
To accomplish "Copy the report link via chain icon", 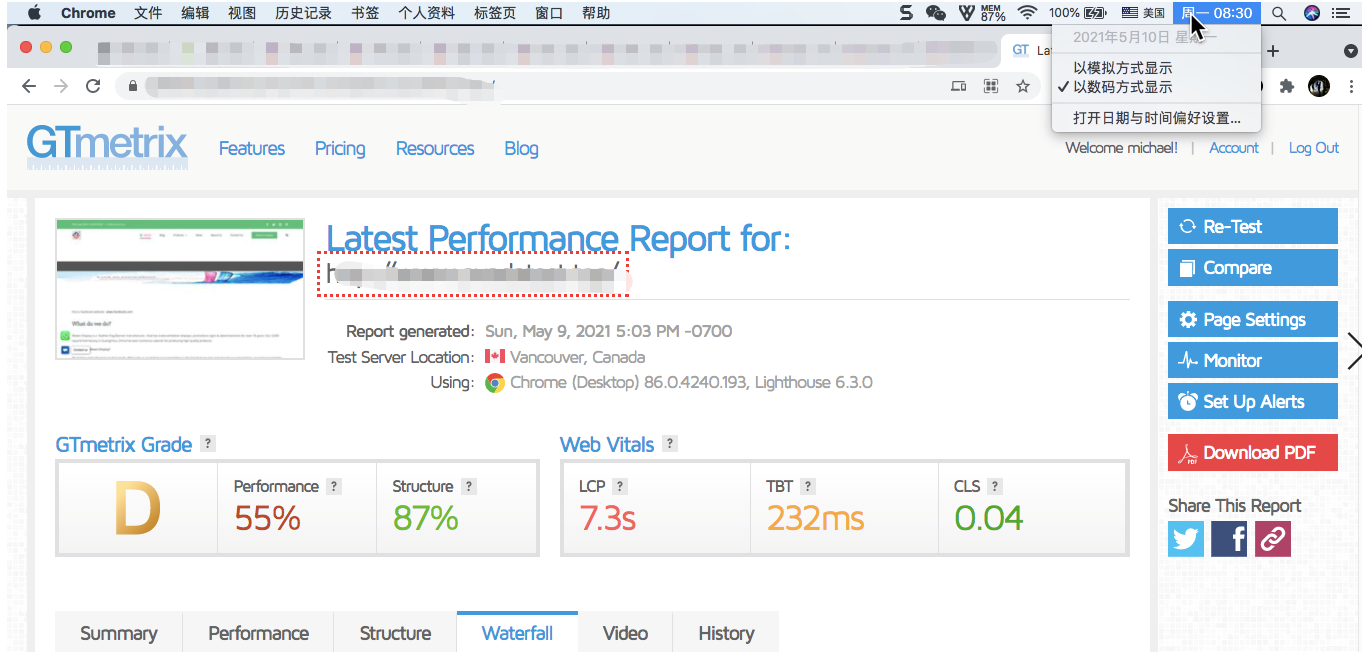I will (1272, 539).
